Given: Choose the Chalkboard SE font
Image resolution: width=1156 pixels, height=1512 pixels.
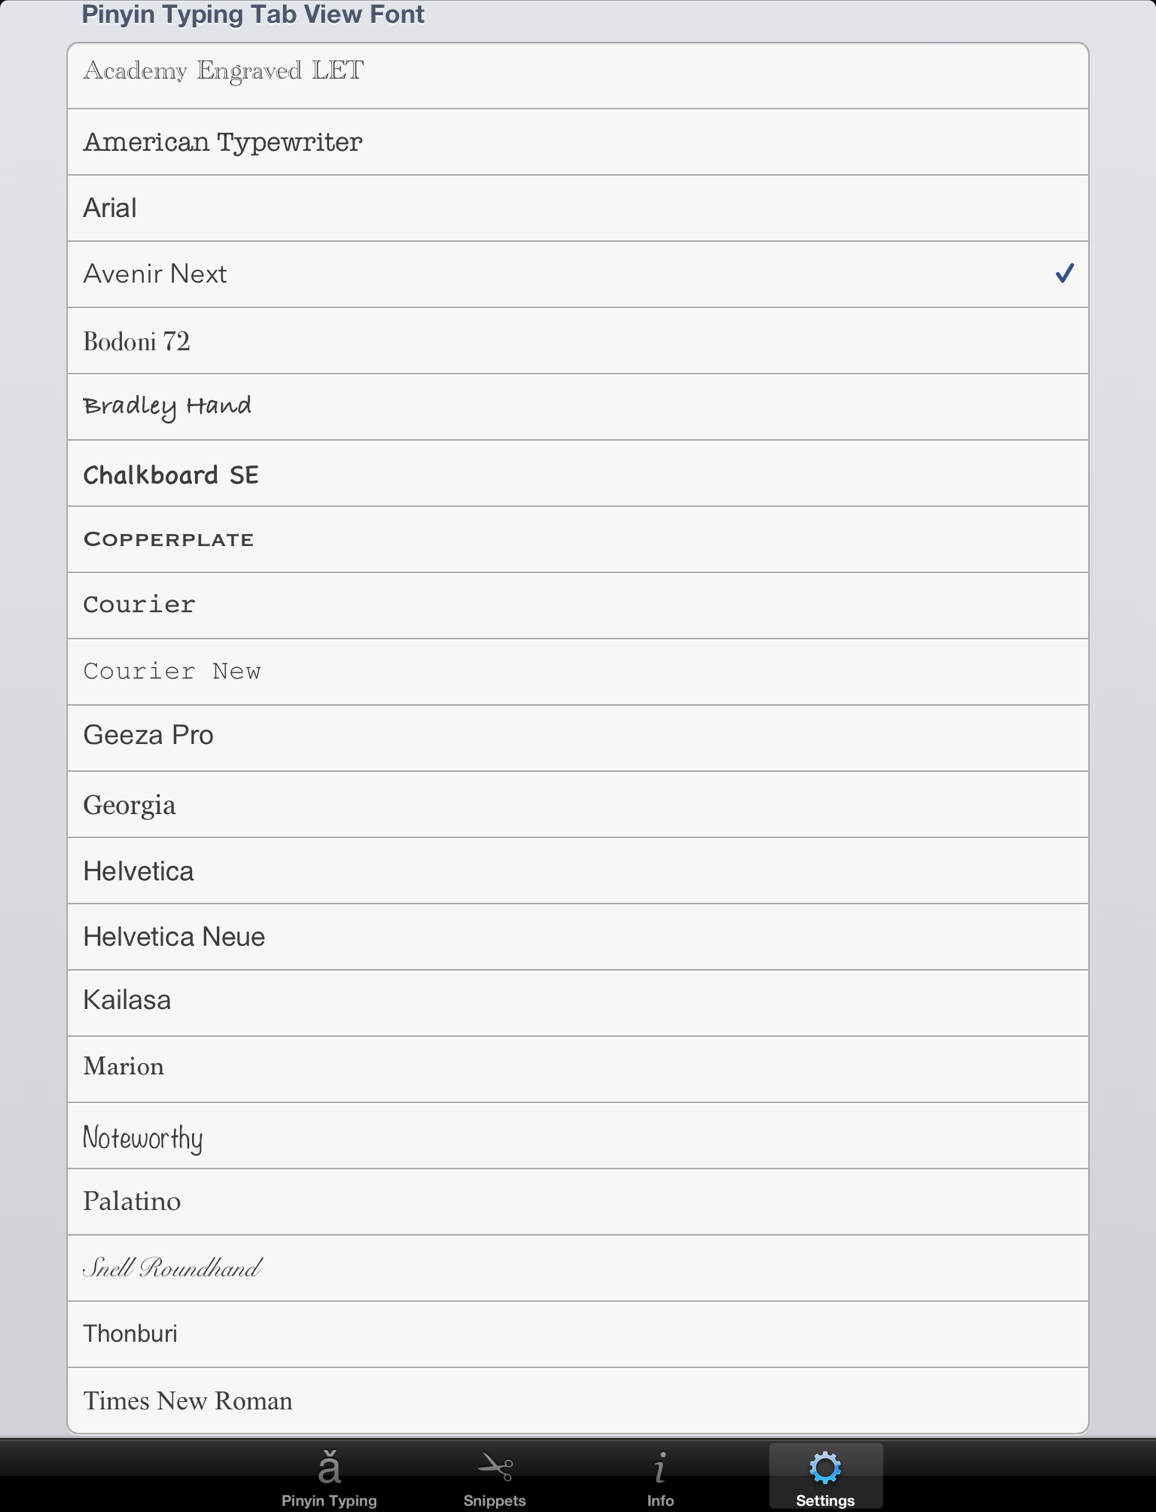Looking at the screenshot, I should (x=578, y=473).
